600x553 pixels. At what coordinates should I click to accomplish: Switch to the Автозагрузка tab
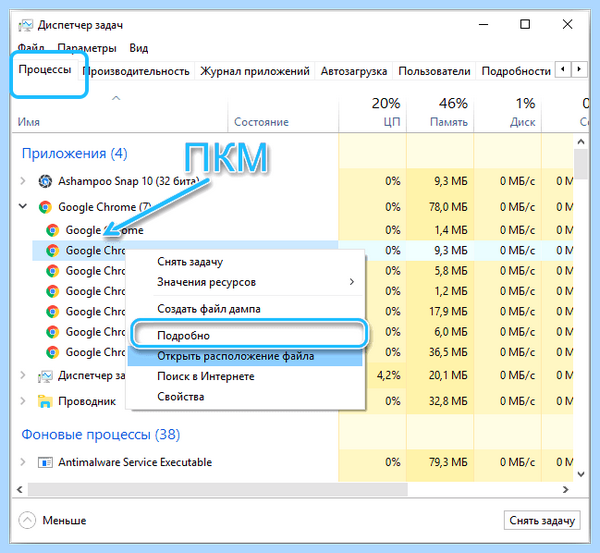click(x=354, y=71)
